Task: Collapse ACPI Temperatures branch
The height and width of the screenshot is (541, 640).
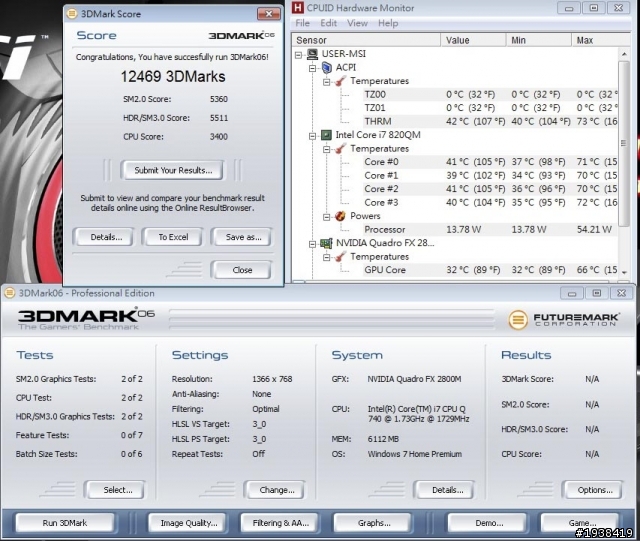Action: [327, 82]
